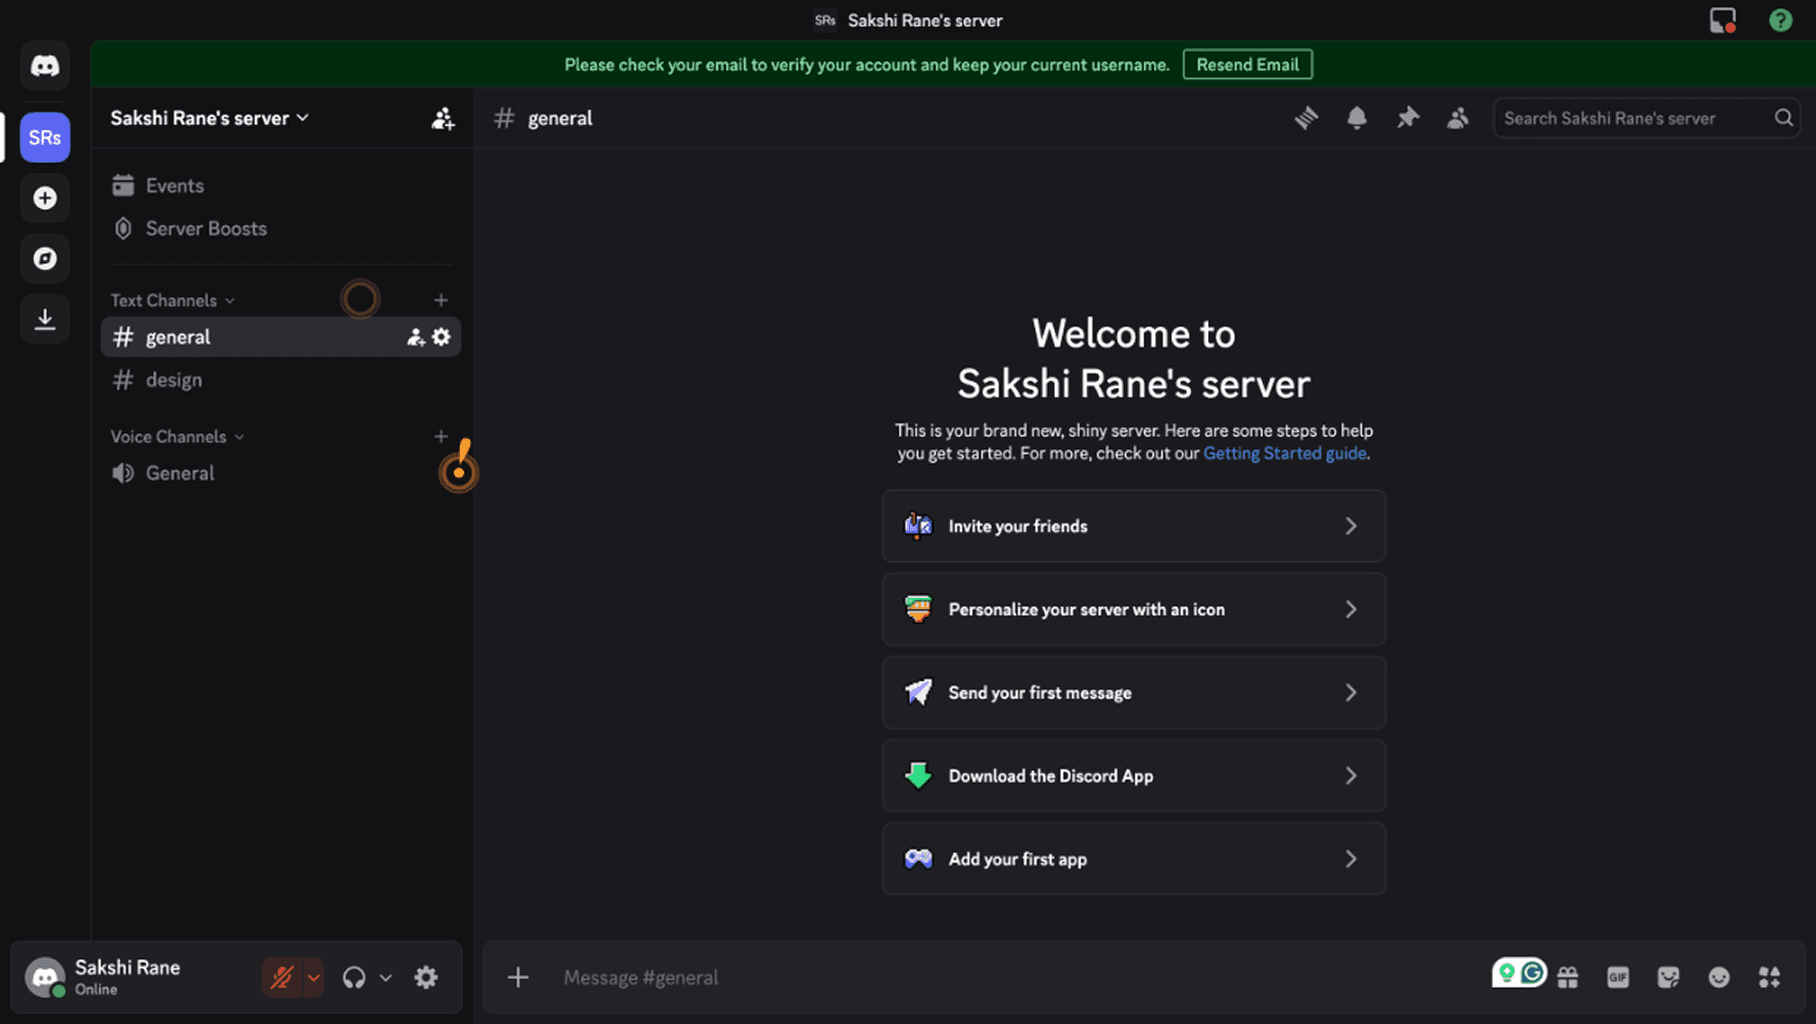The width and height of the screenshot is (1816, 1024).
Task: Open Server Boosts in the sidebar
Action: 281,228
